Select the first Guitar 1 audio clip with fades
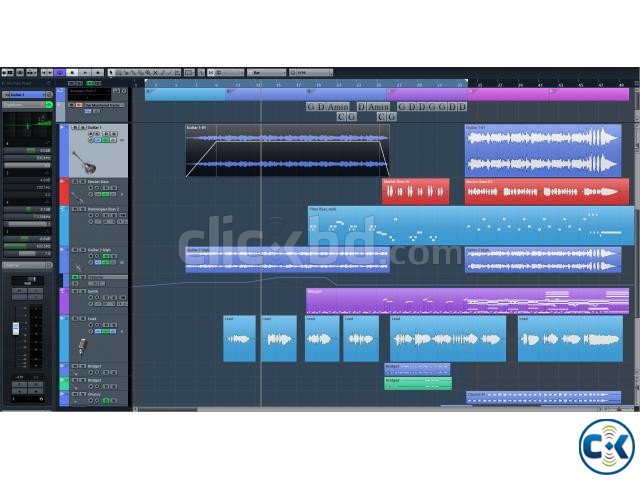 point(287,151)
